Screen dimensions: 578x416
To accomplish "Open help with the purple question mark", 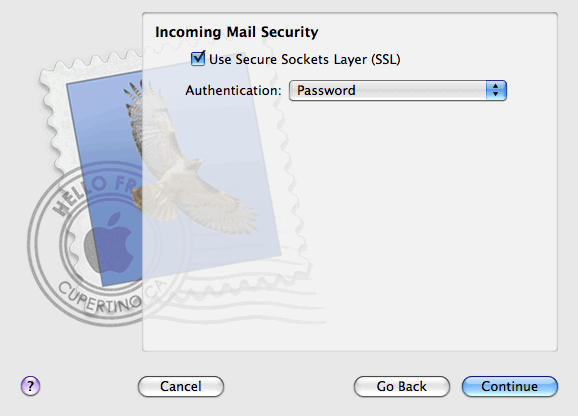I will pos(30,386).
